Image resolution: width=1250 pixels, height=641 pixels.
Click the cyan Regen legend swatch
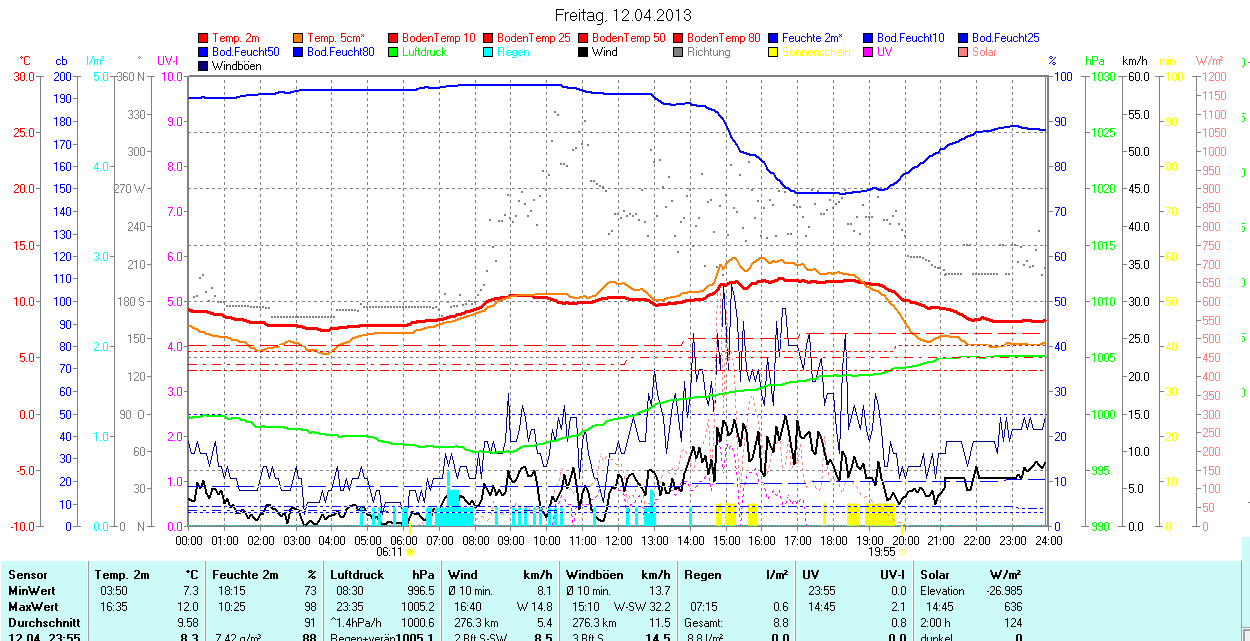pyautogui.click(x=488, y=52)
